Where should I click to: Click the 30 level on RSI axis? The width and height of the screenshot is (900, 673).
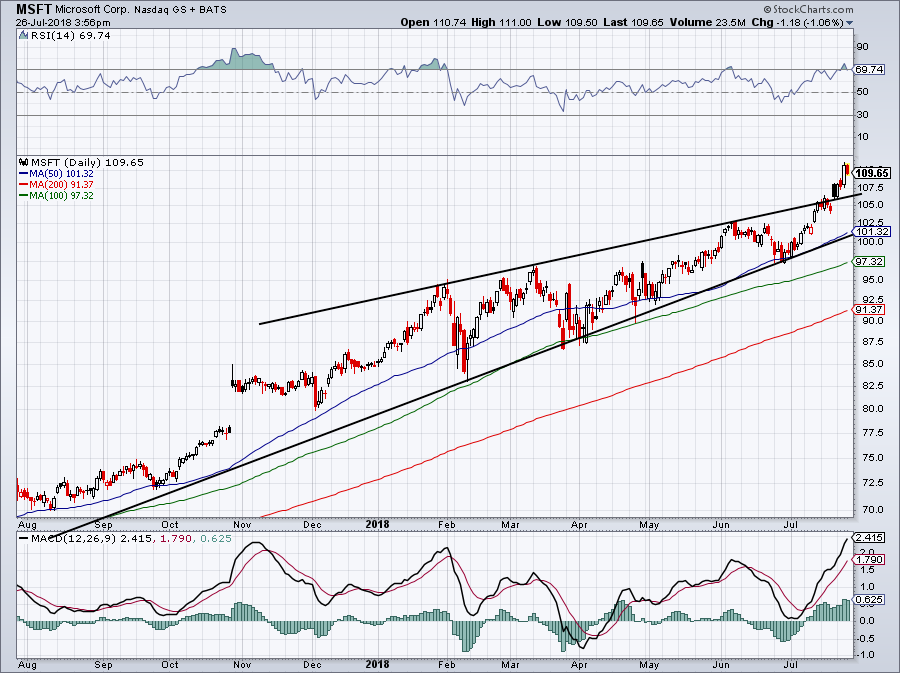862,115
